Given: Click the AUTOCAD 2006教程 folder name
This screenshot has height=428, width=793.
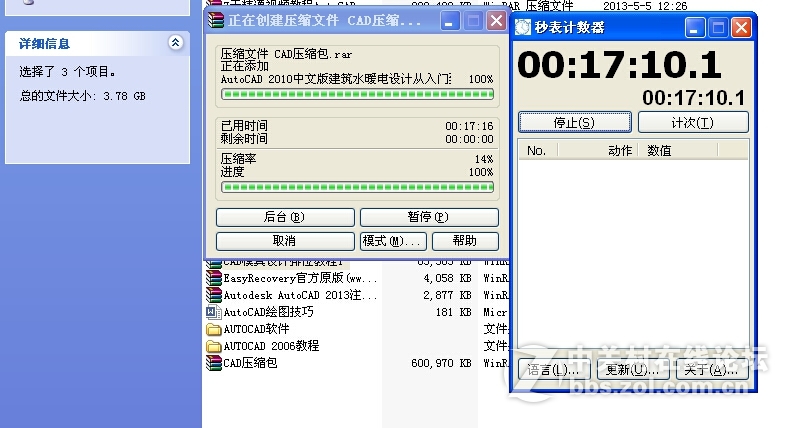Looking at the screenshot, I should pyautogui.click(x=272, y=346).
